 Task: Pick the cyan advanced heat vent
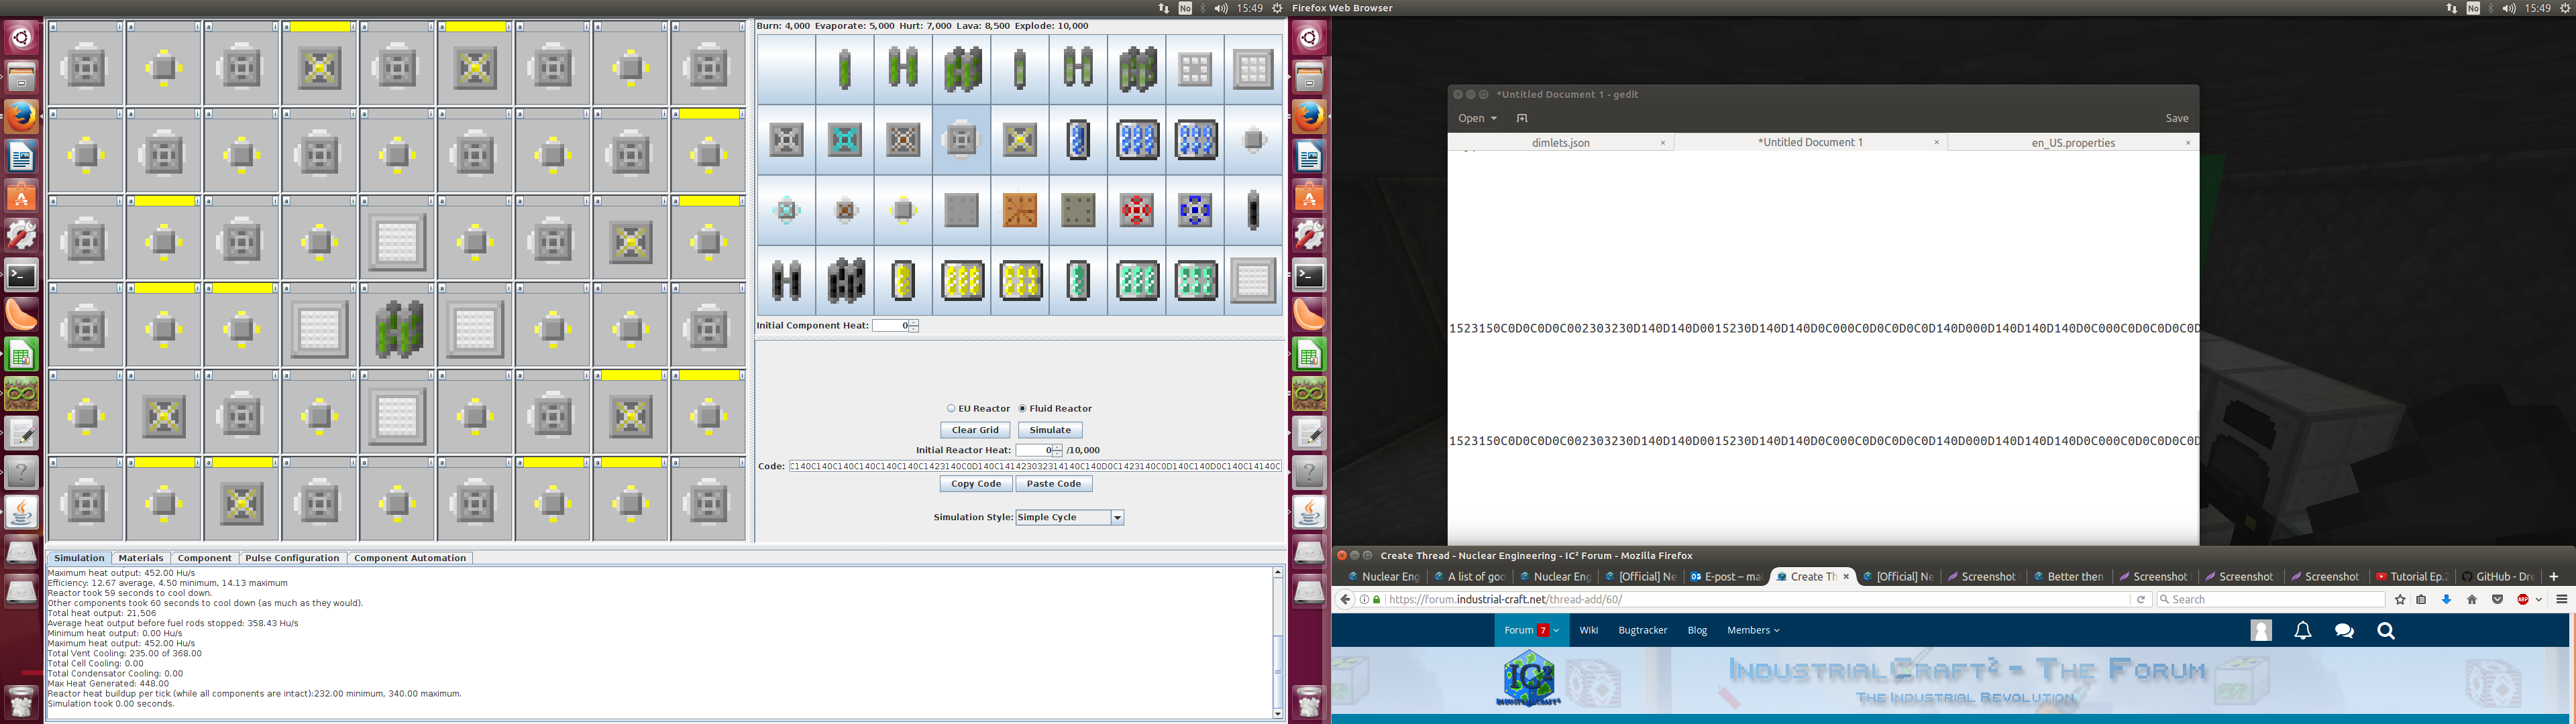tap(845, 140)
